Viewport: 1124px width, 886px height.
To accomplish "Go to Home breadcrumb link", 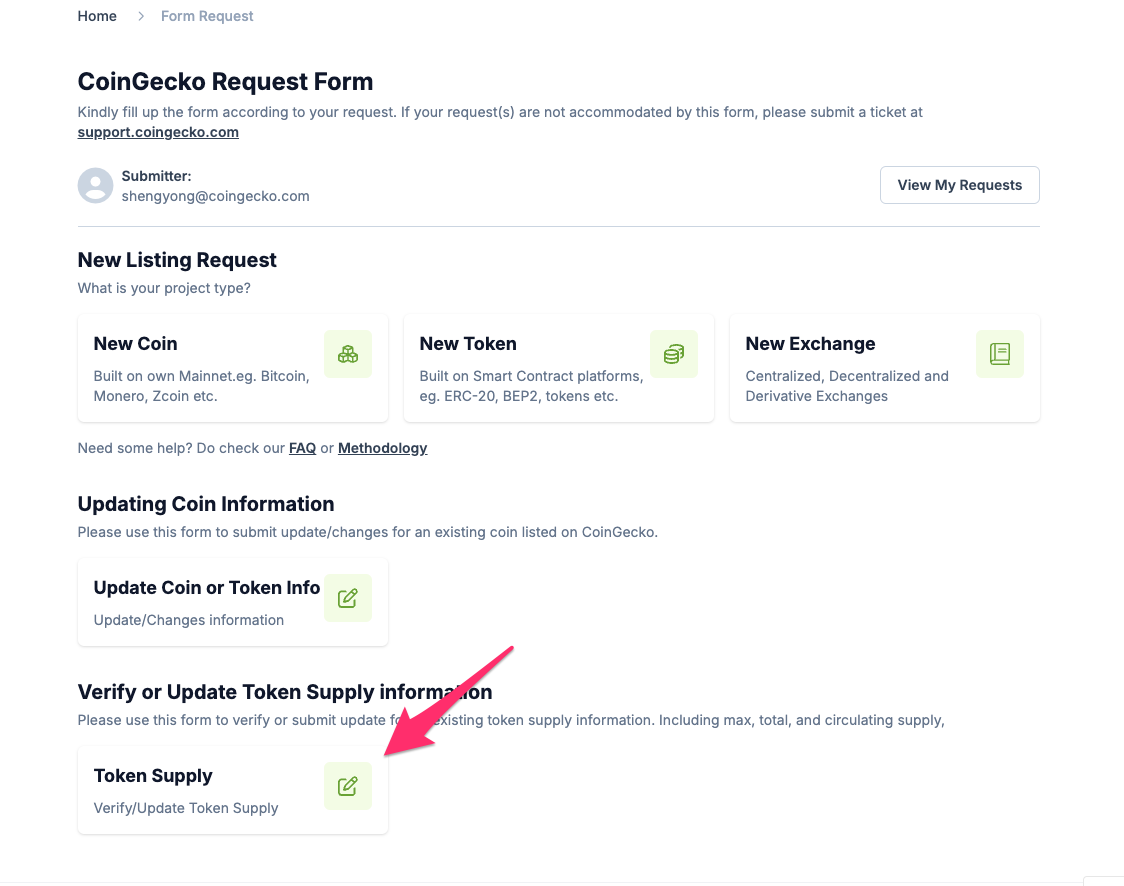I will (97, 16).
